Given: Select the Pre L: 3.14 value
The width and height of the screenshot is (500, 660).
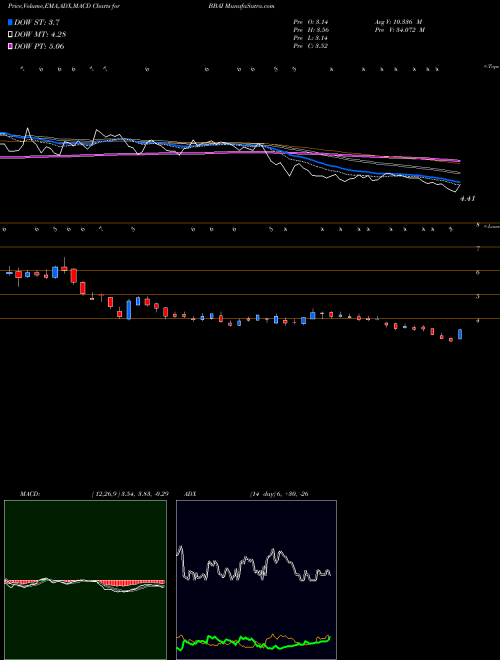Looking at the screenshot, I should pos(311,38).
